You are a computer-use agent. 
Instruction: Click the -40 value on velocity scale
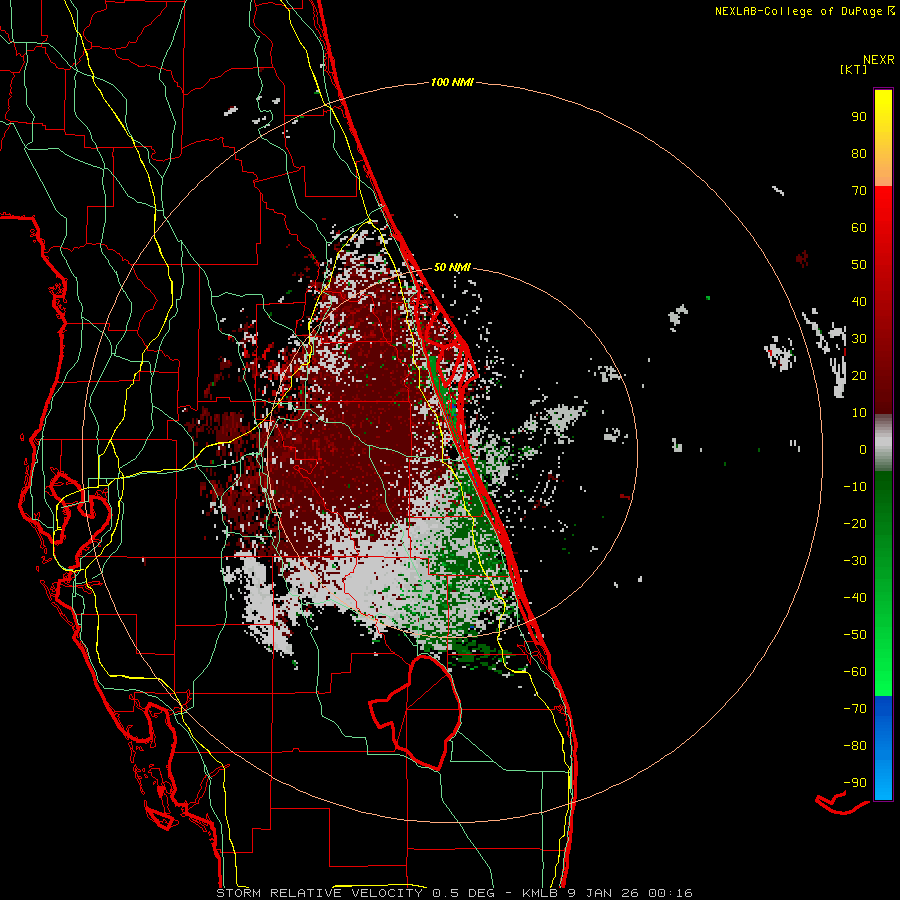click(855, 598)
